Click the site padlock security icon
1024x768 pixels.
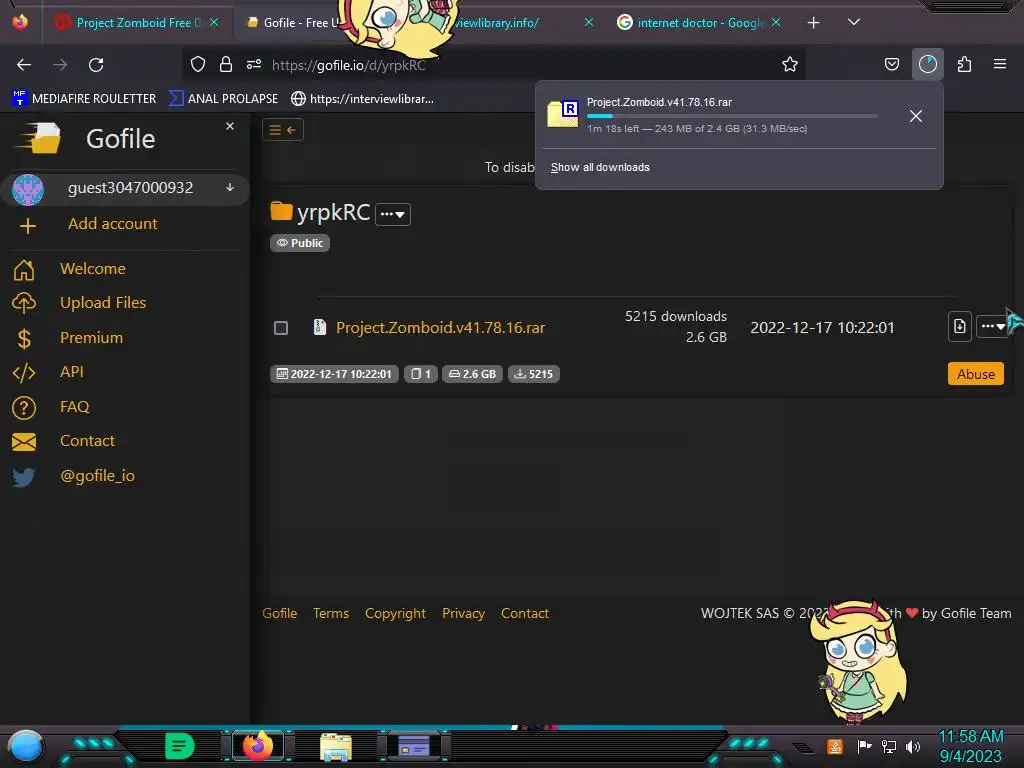pos(226,64)
